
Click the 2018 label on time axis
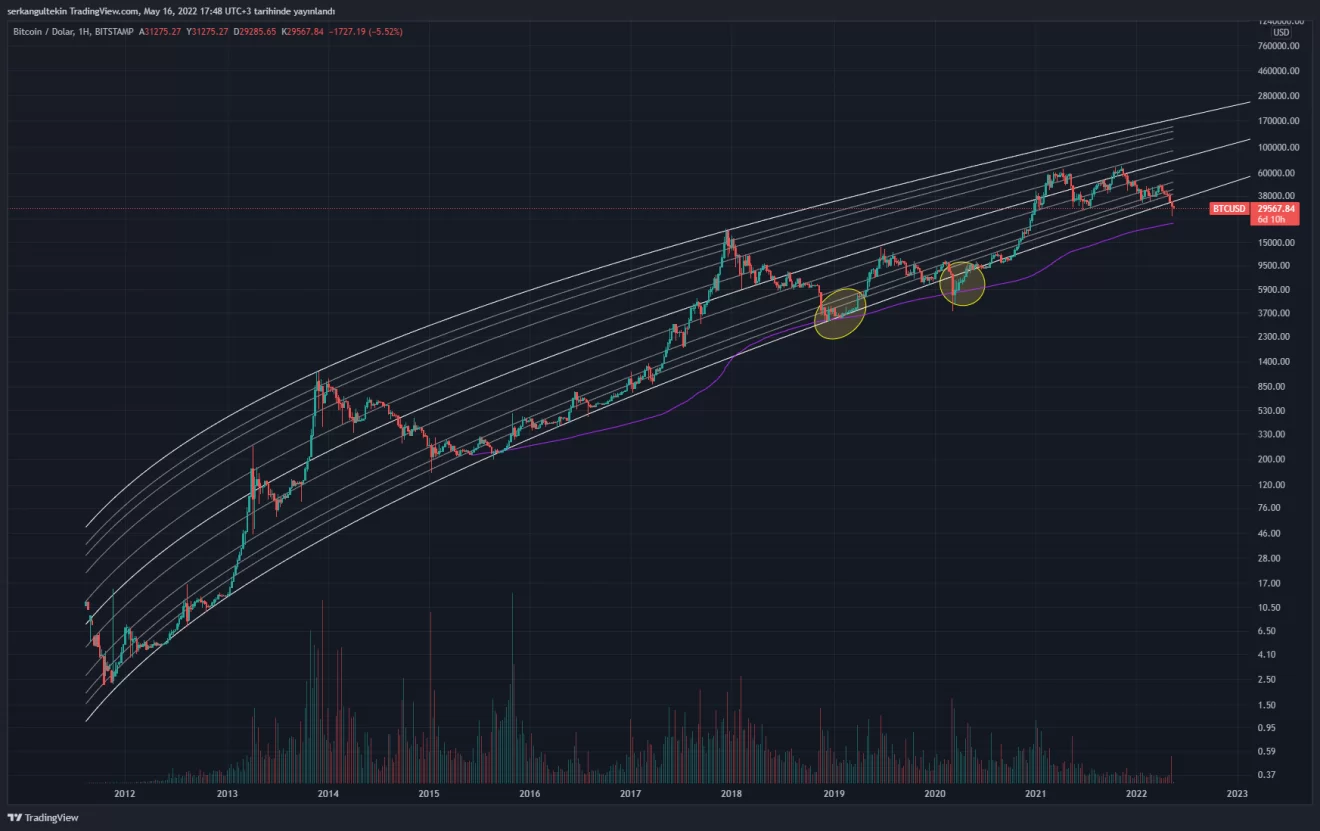click(x=731, y=794)
